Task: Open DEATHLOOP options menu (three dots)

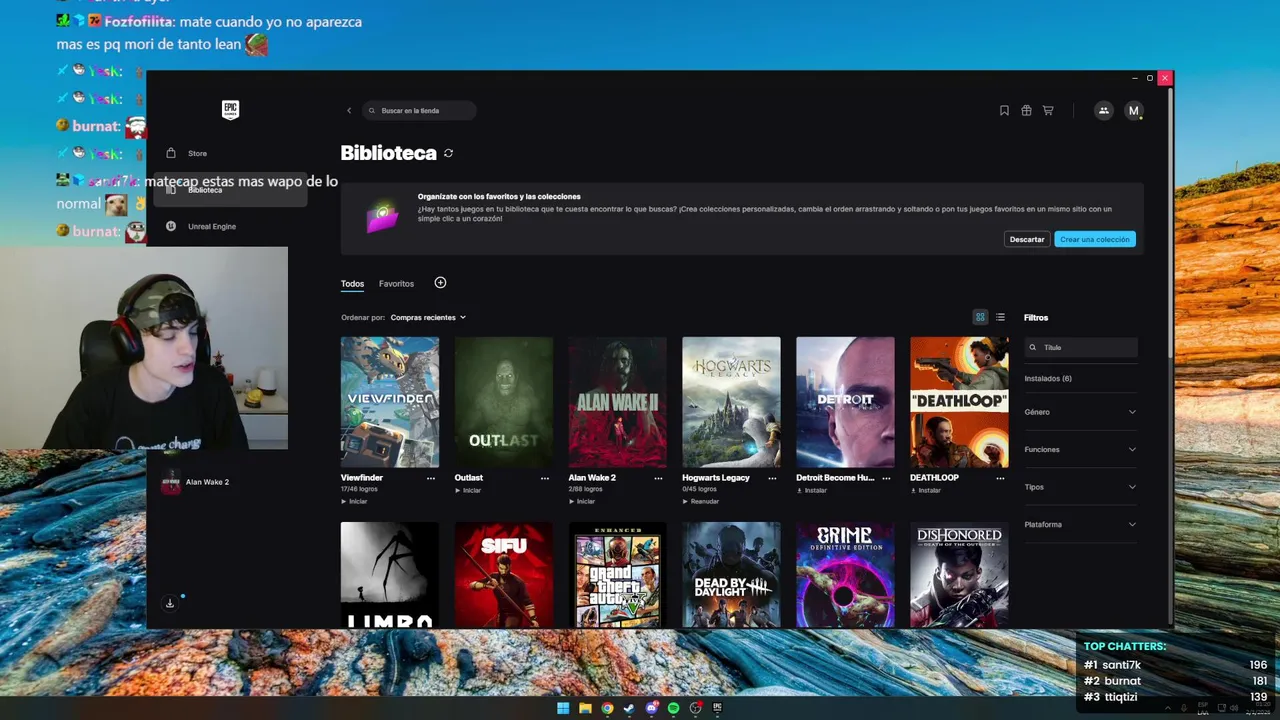Action: tap(1000, 478)
